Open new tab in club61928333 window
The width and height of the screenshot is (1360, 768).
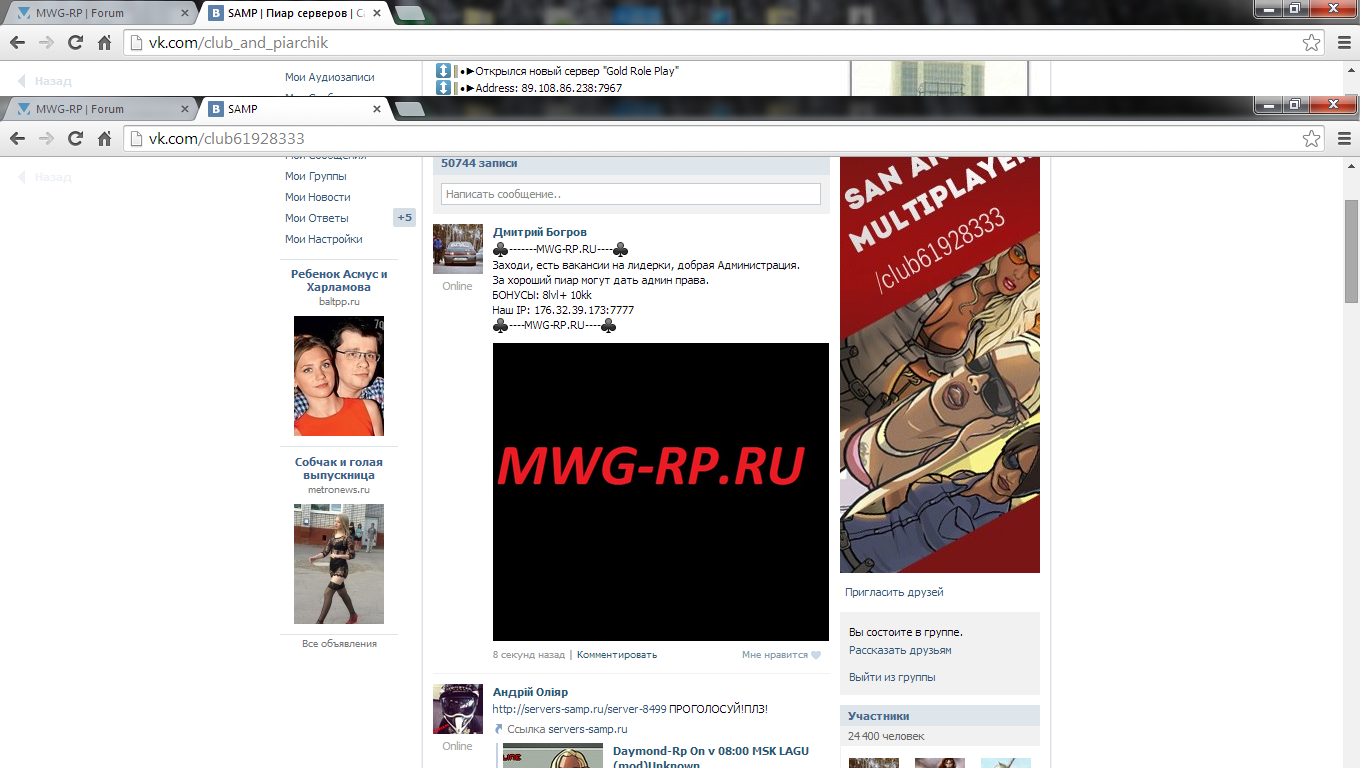[x=410, y=110]
